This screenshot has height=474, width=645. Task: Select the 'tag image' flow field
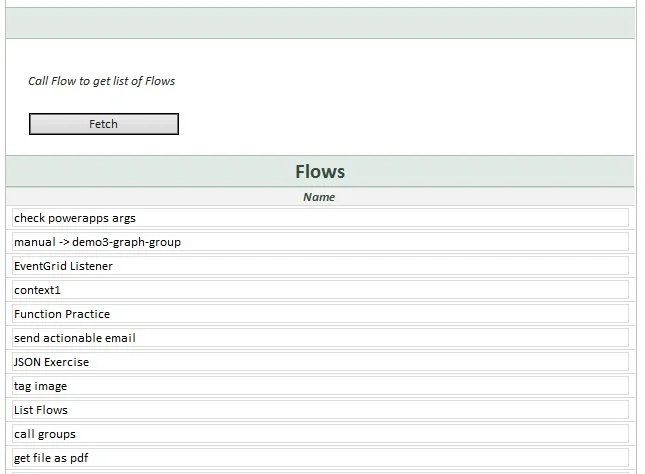click(x=320, y=386)
